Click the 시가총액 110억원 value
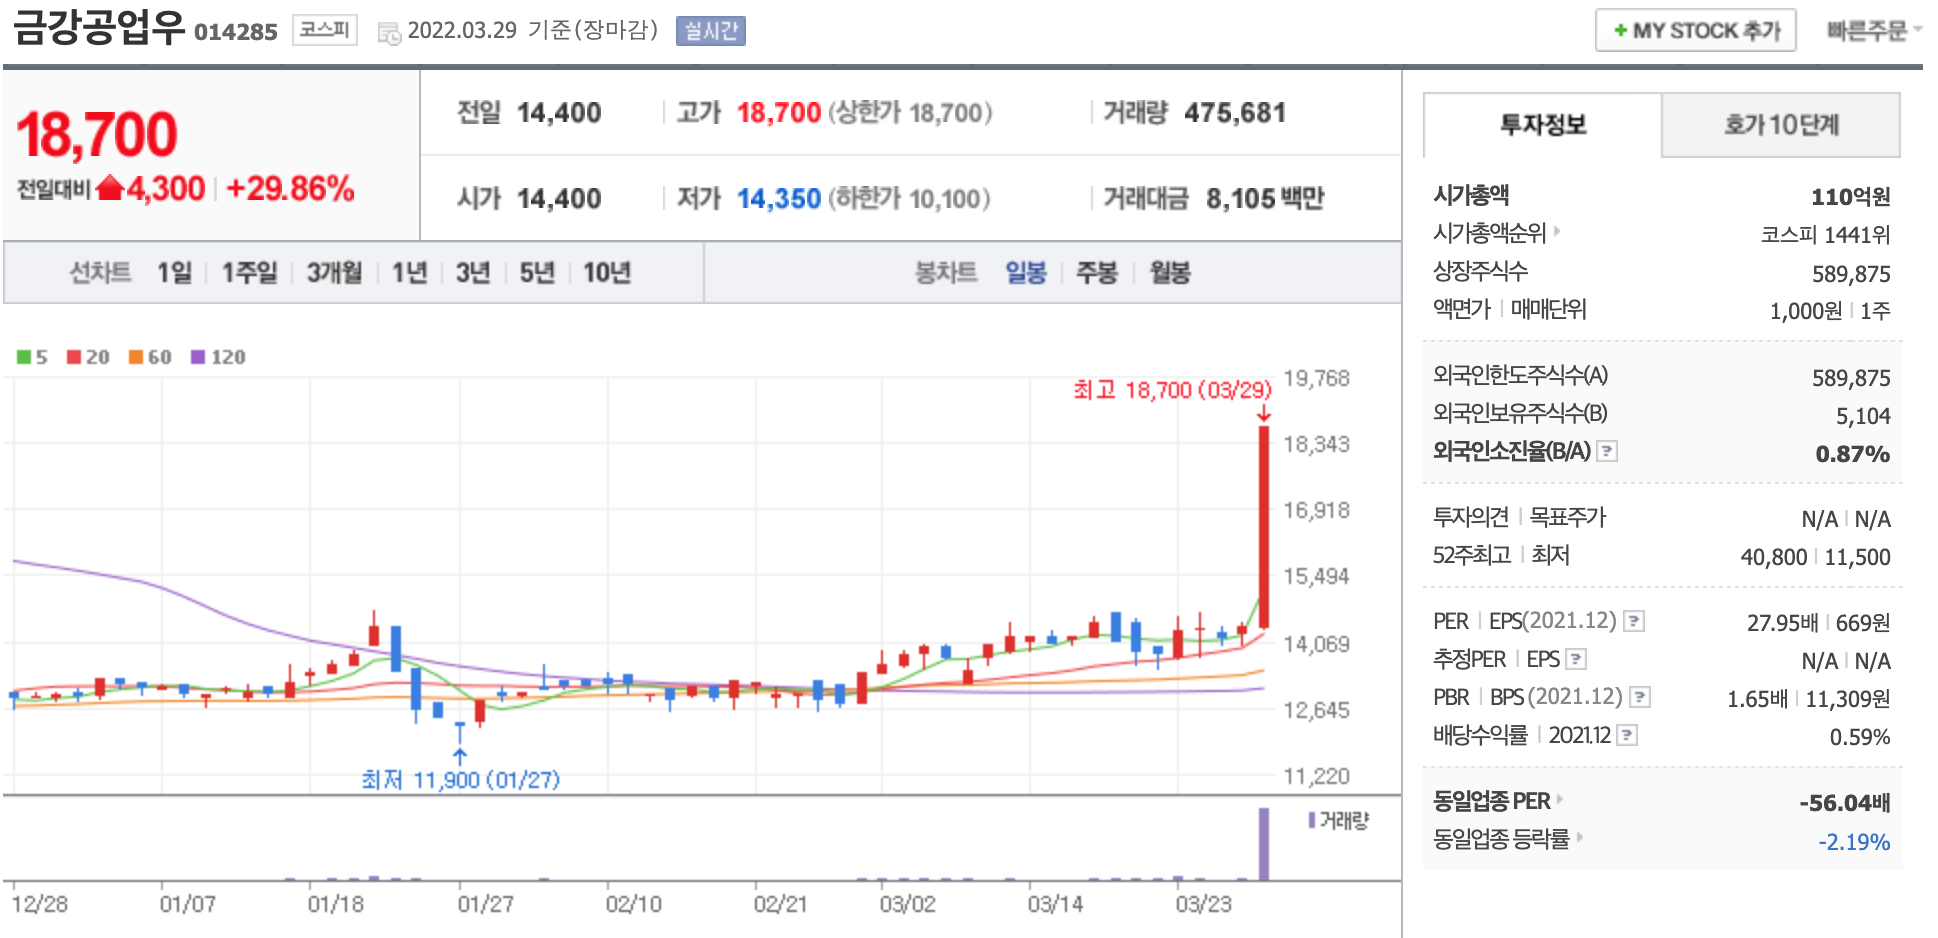This screenshot has height=938, width=1938. (1850, 196)
